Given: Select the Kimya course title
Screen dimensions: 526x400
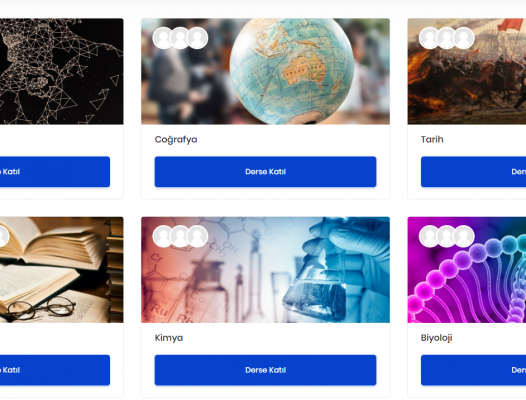Looking at the screenshot, I should pos(169,338).
